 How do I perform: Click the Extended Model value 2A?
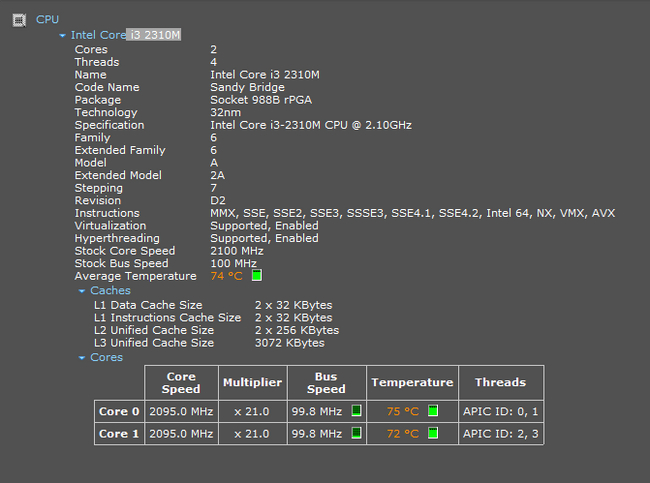coord(218,175)
